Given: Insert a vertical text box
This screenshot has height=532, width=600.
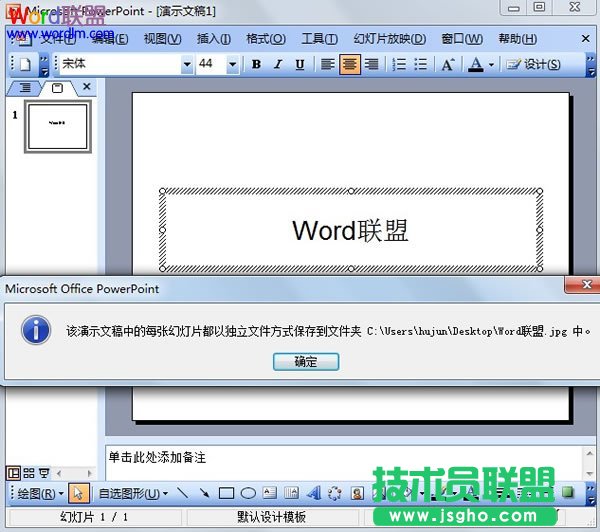Looking at the screenshot, I should [292, 493].
